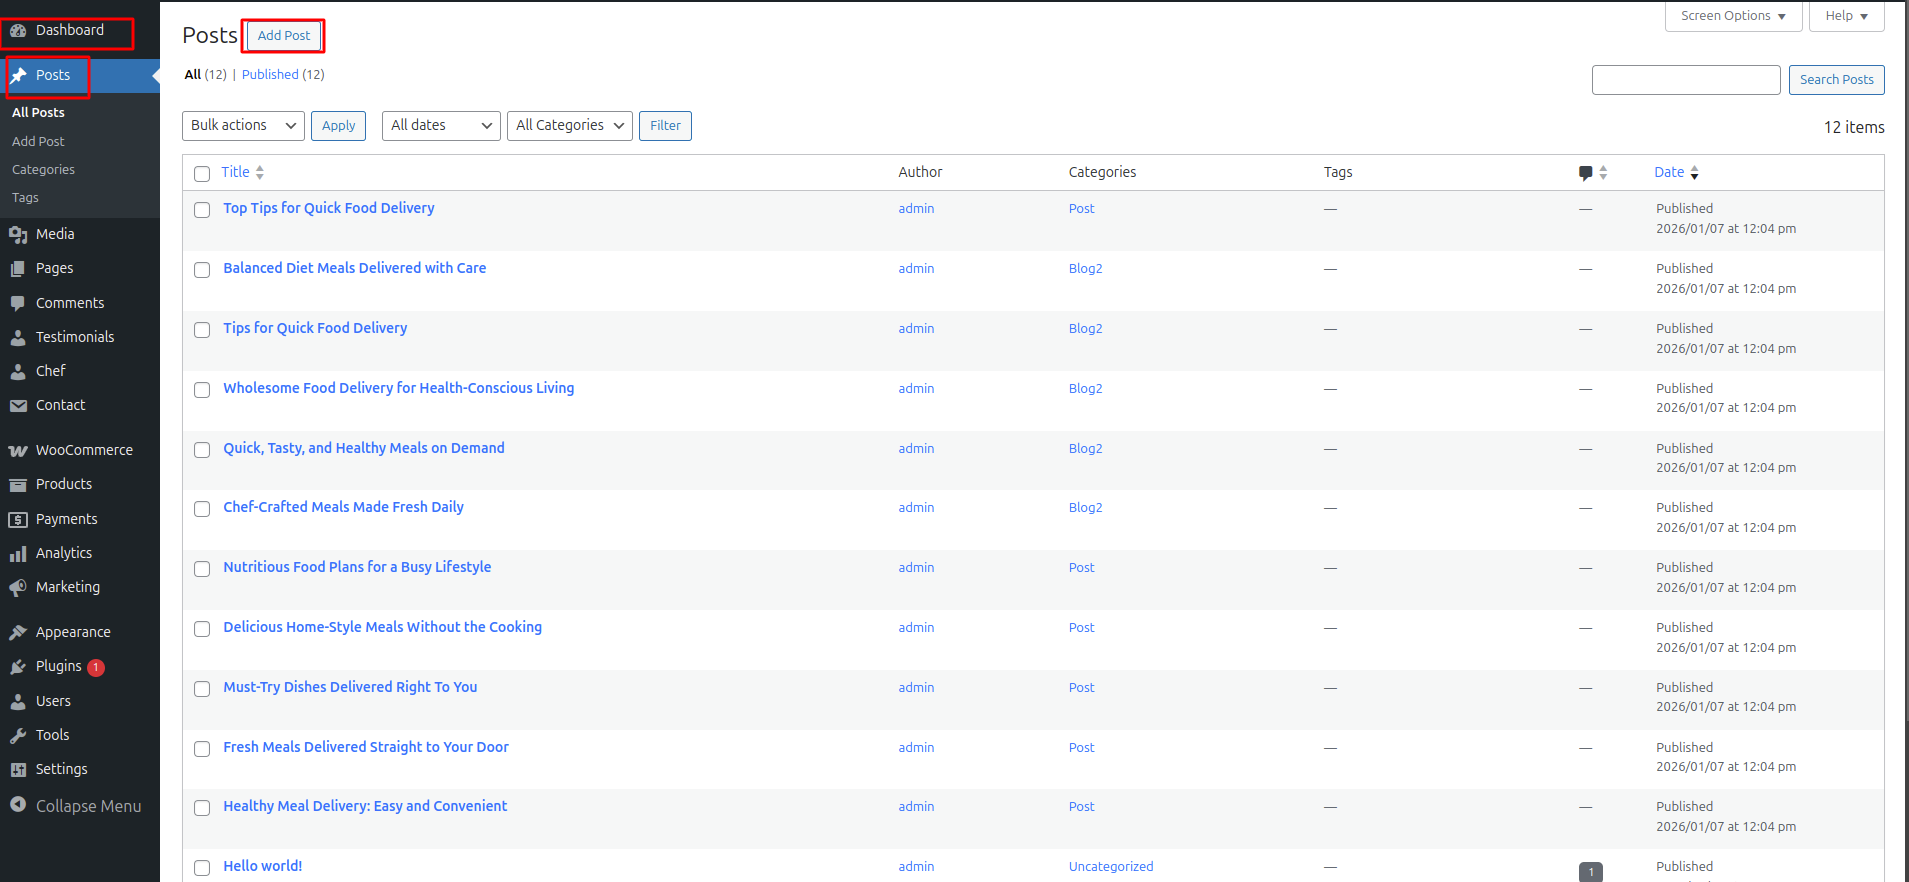1909x882 pixels.
Task: Switch to the Published posts filter
Action: click(x=270, y=75)
